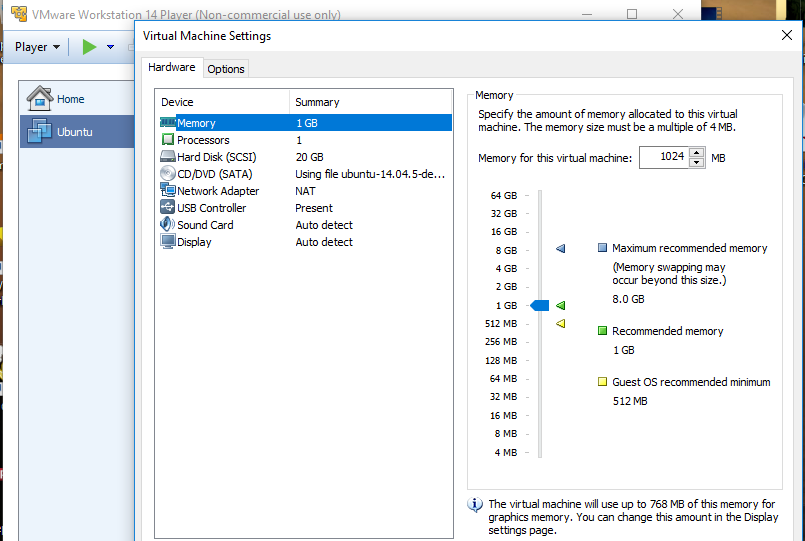Select the CD/DVD (SATA) row
Screen dimensions: 805x541
click(x=305, y=173)
